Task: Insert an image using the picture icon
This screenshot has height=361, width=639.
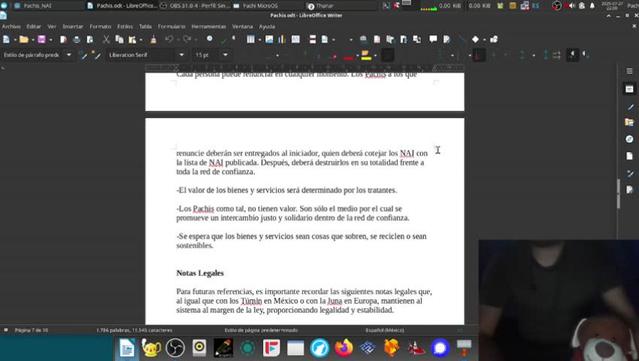Action: (x=269, y=40)
